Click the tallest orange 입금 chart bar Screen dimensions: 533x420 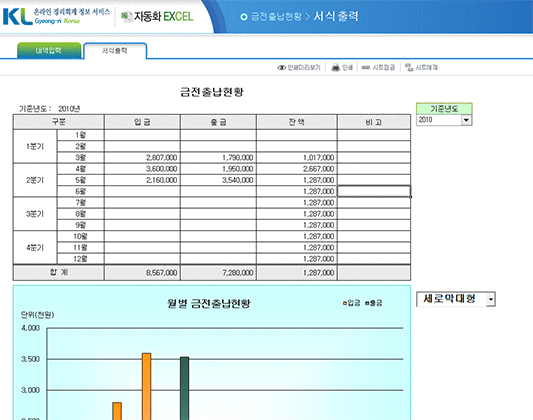point(147,386)
